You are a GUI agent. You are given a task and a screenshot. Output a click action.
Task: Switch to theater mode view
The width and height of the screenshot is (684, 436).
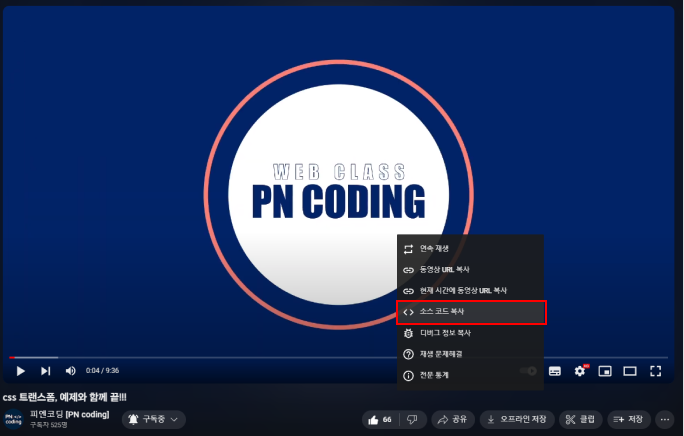[629, 371]
